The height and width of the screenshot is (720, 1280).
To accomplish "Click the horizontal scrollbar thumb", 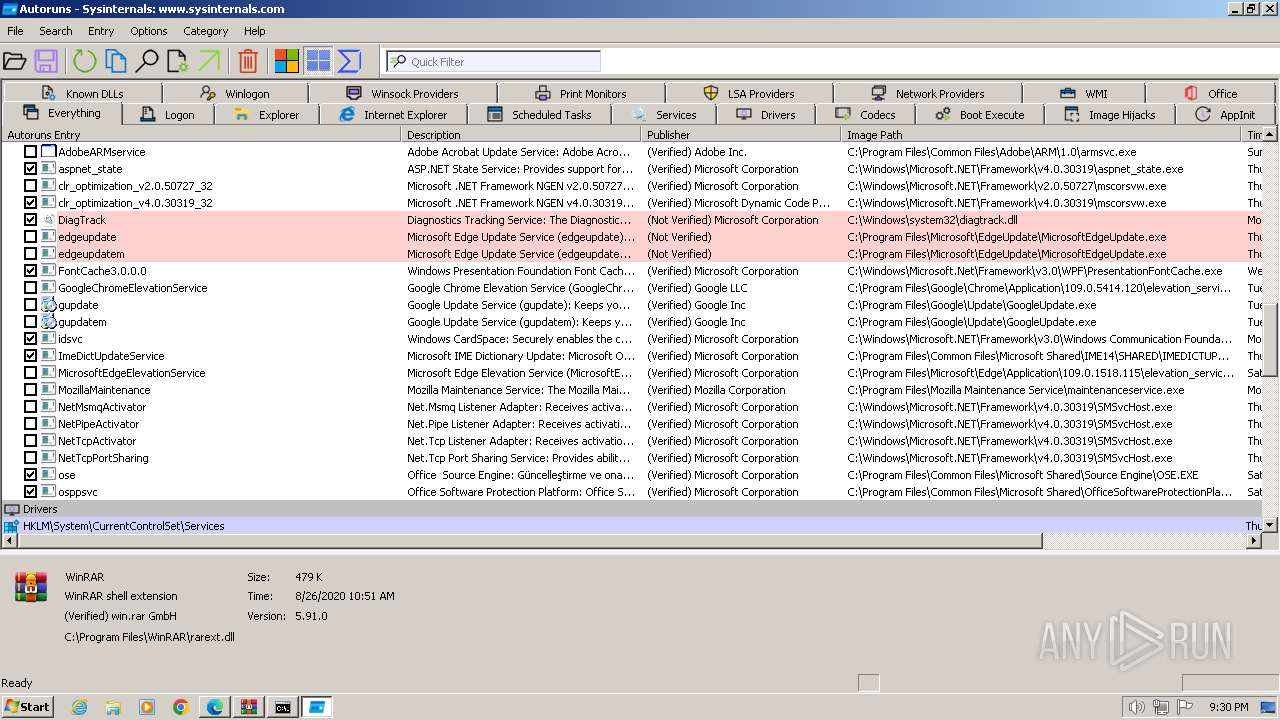I will (529, 541).
